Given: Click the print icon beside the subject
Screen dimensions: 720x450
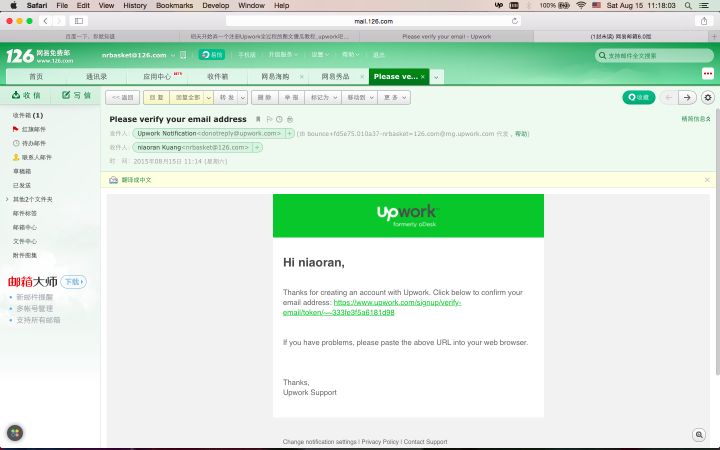Looking at the screenshot, I should point(290,119).
